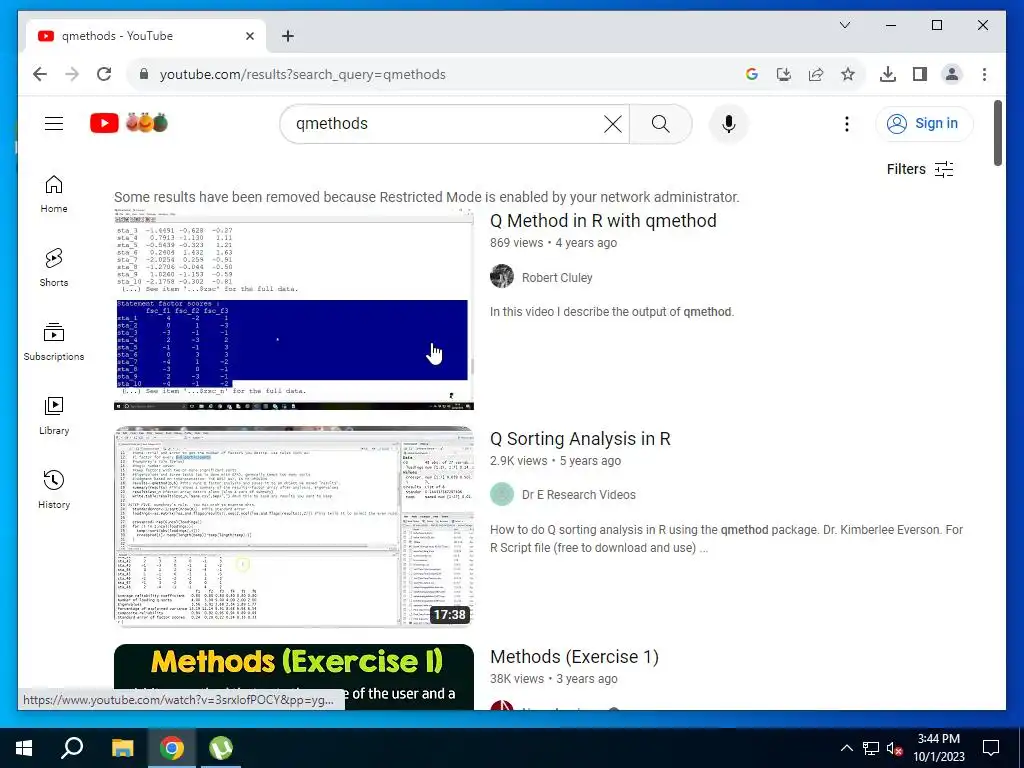1024x768 pixels.
Task: Focus the address bar URL
Action: 302,74
